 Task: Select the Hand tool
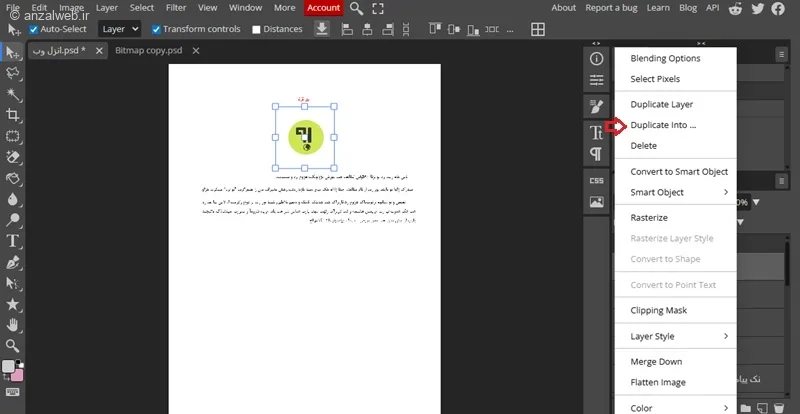point(13,325)
